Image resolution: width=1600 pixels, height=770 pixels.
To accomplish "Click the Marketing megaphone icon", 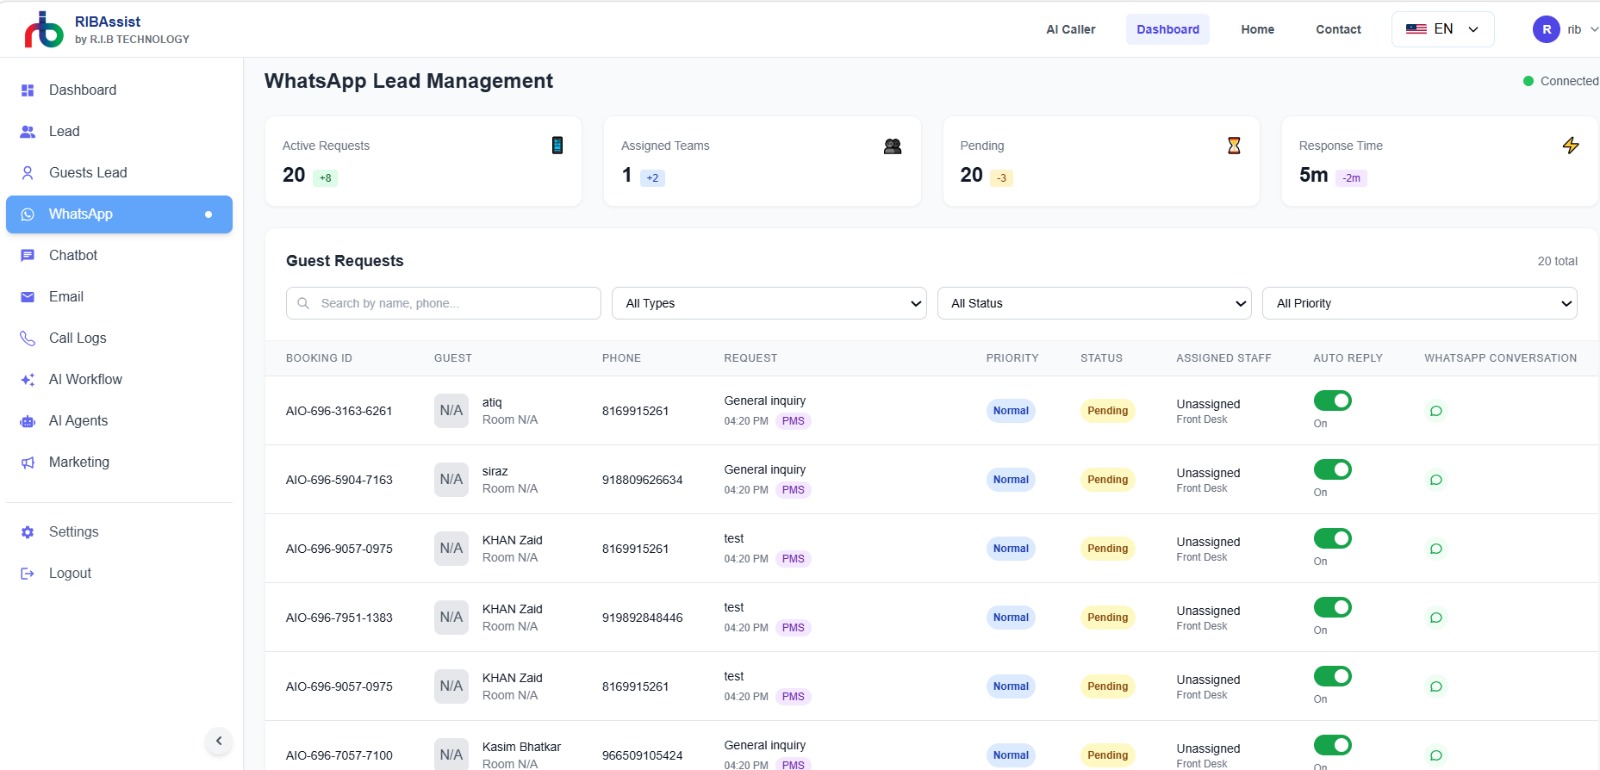I will [x=28, y=462].
